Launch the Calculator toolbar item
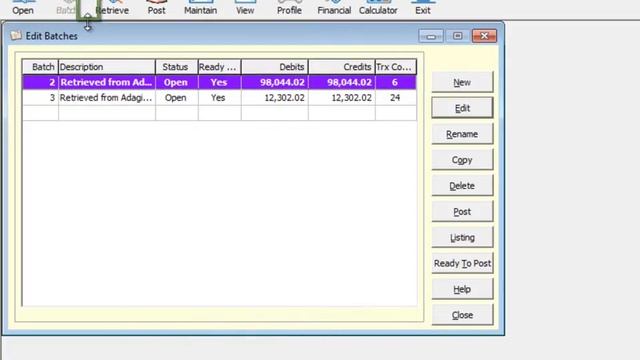This screenshot has width=640, height=360. click(x=378, y=8)
